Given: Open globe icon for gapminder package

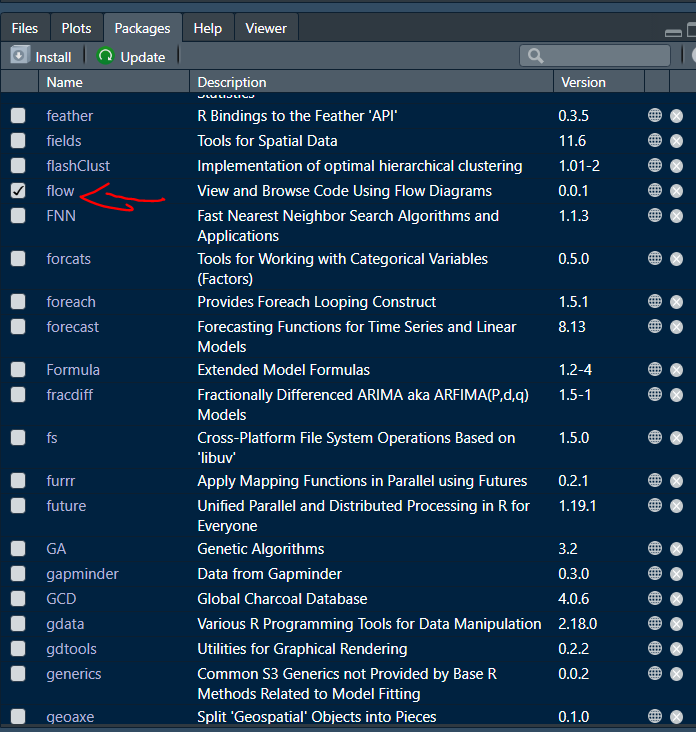Looking at the screenshot, I should [x=655, y=573].
